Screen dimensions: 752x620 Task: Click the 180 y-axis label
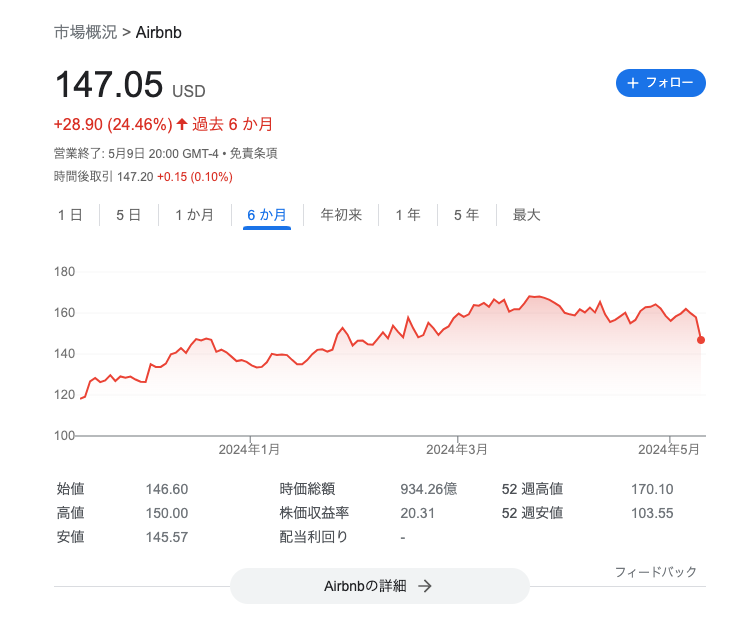(x=64, y=272)
